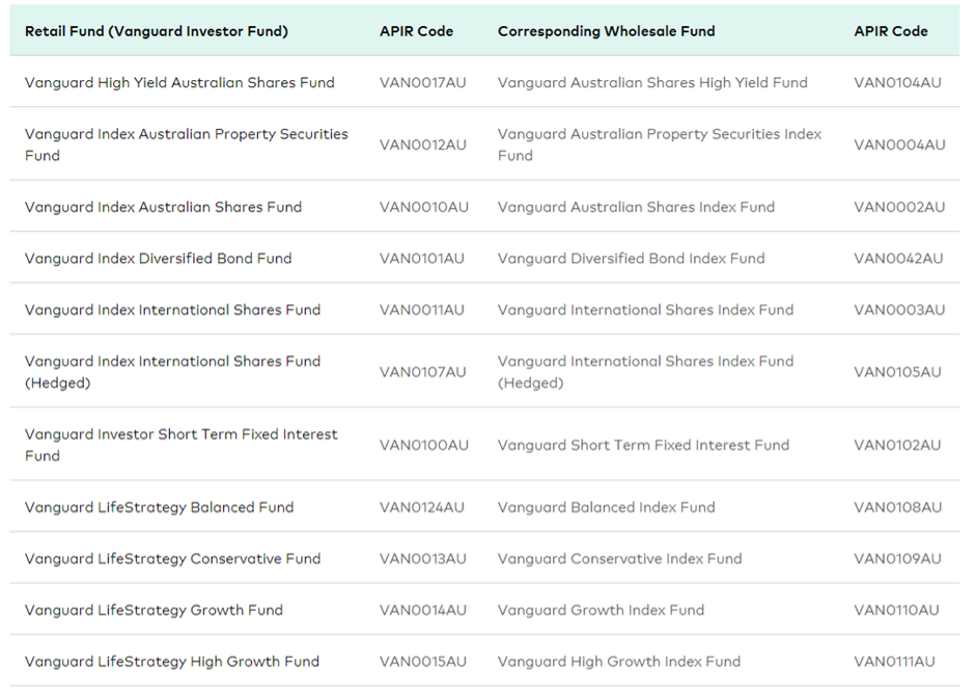Click the unhedged 'Vanguard International Shares Index Fund' cell
Screen dimensions: 979x693
pyautogui.click(x=646, y=310)
